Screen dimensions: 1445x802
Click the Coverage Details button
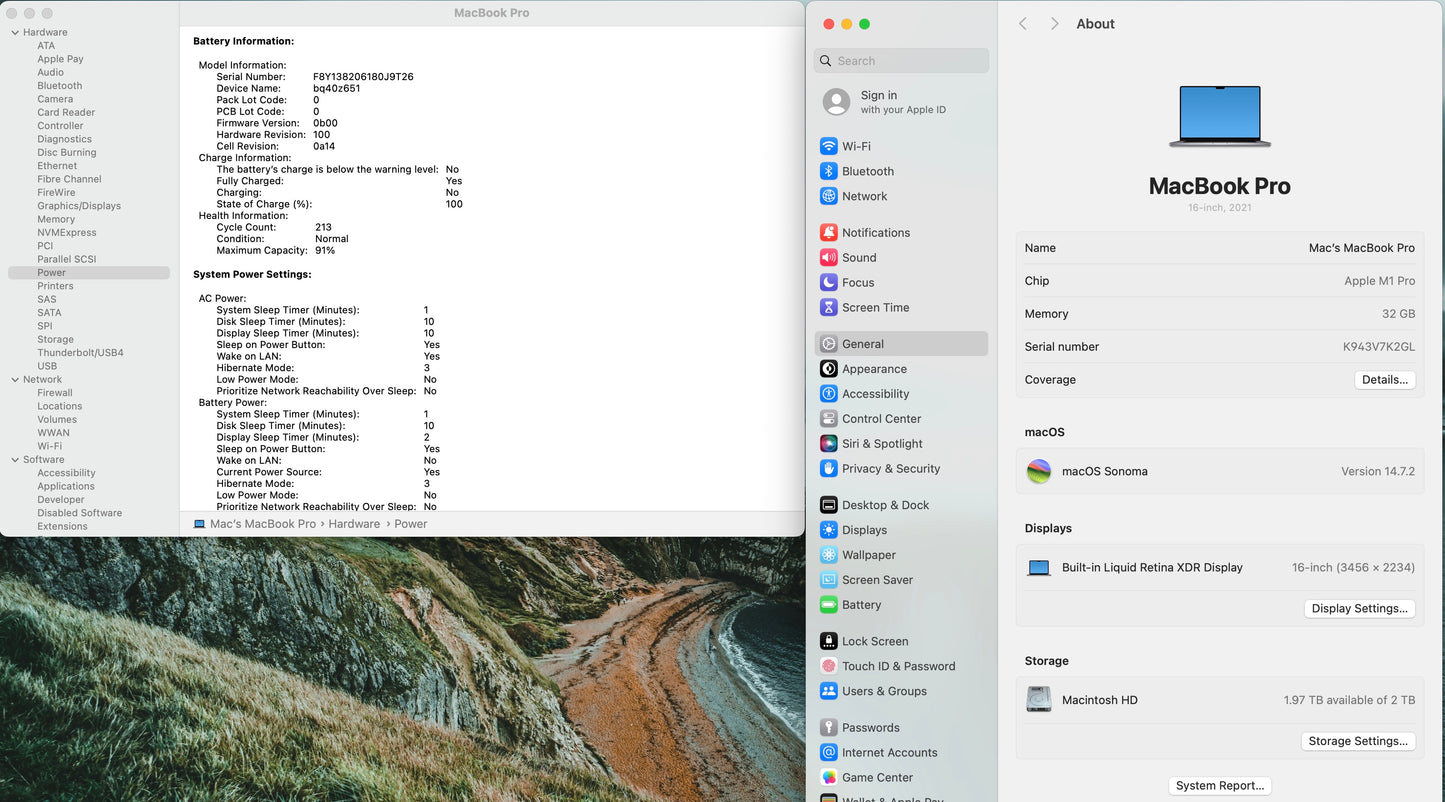click(1384, 380)
